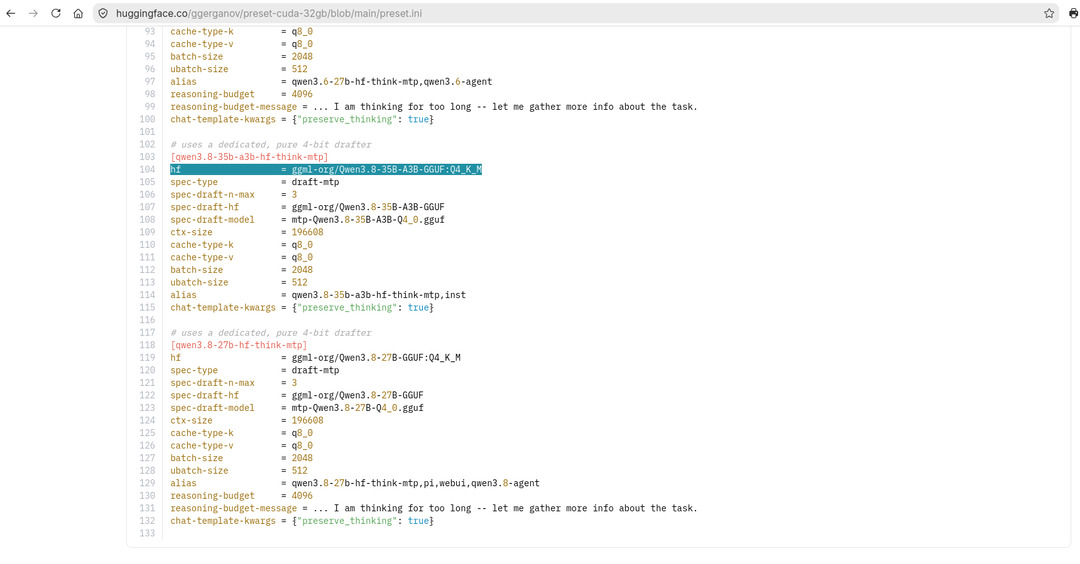This screenshot has width=1080, height=564.
Task: Click reasoning-budget value 4096 on line 98
Action: (x=302, y=94)
